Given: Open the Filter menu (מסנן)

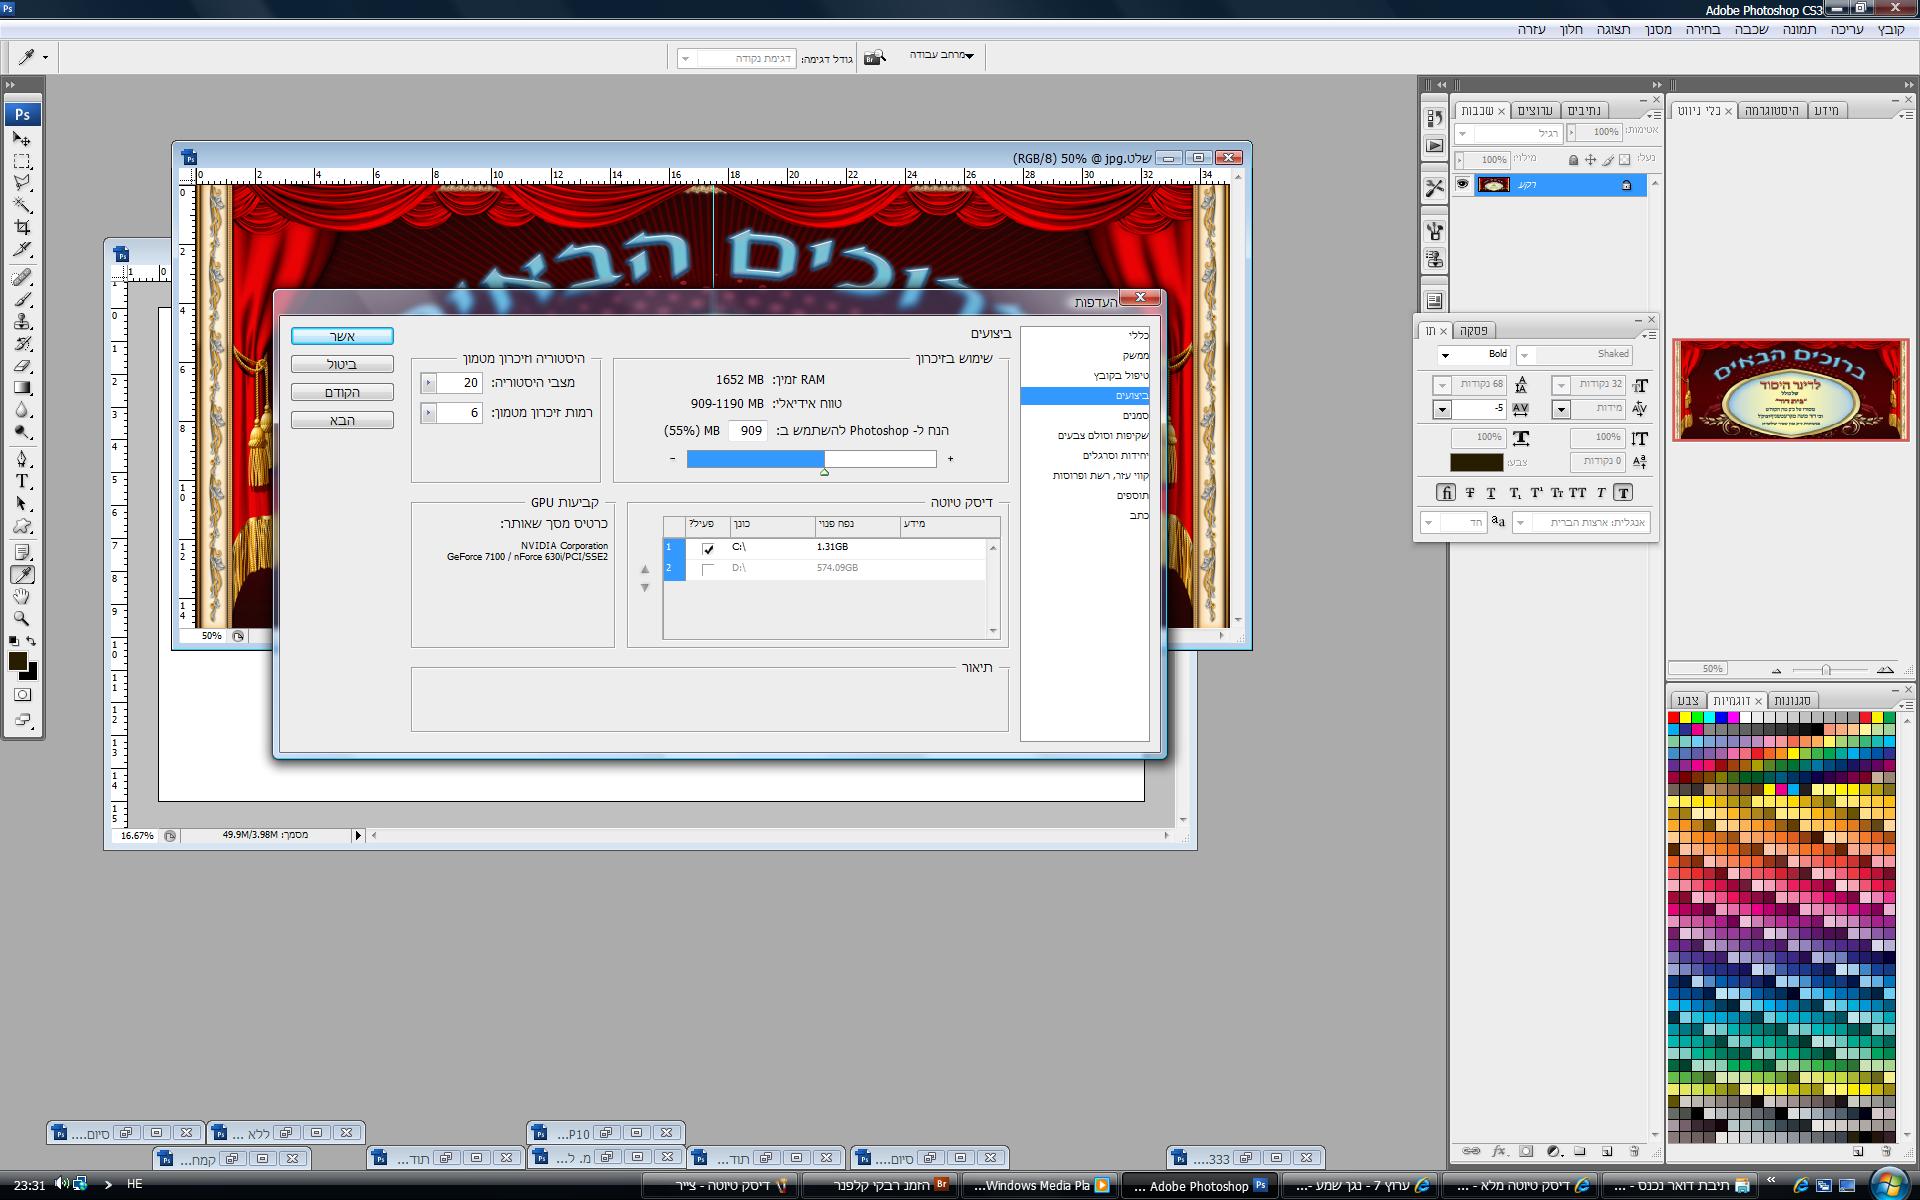Looking at the screenshot, I should [x=1658, y=29].
